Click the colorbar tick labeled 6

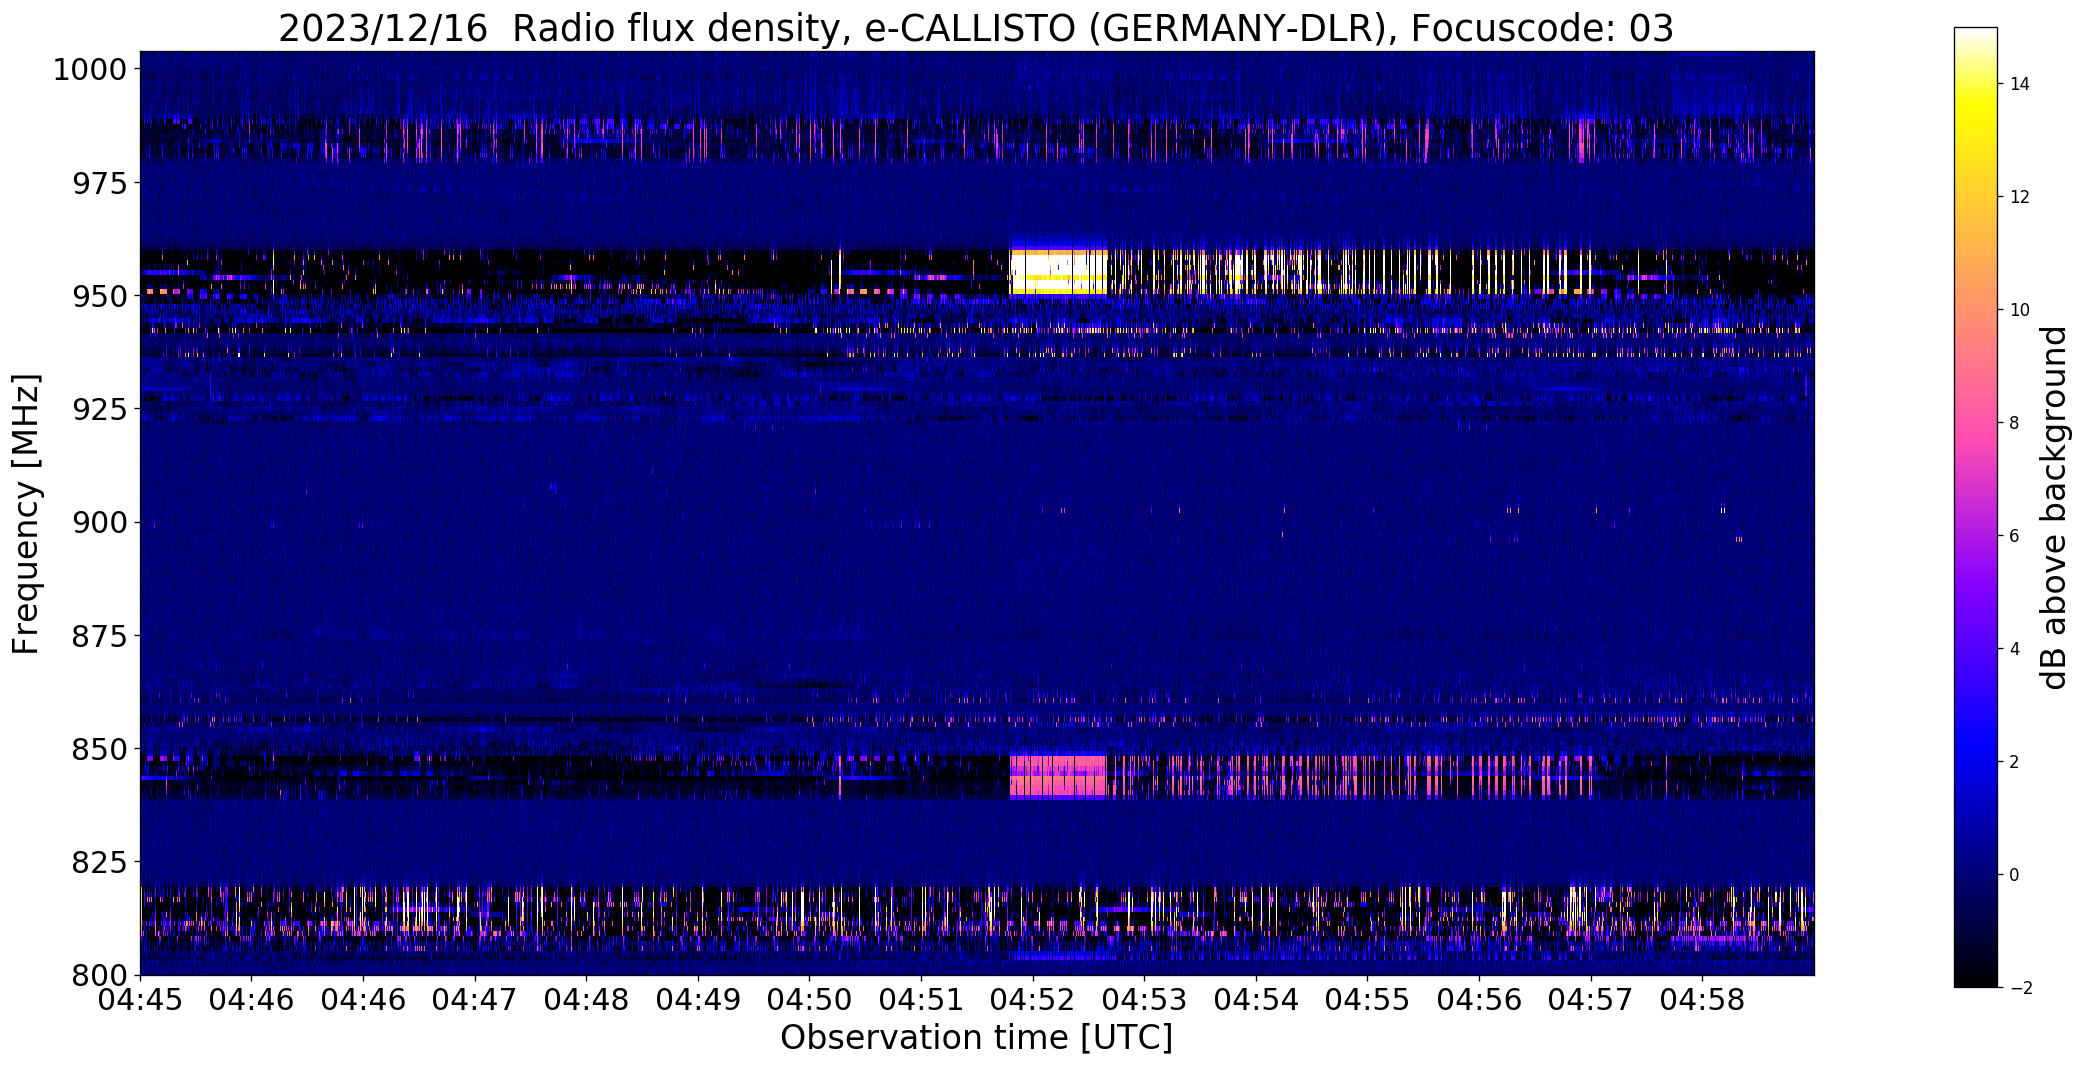[2015, 536]
